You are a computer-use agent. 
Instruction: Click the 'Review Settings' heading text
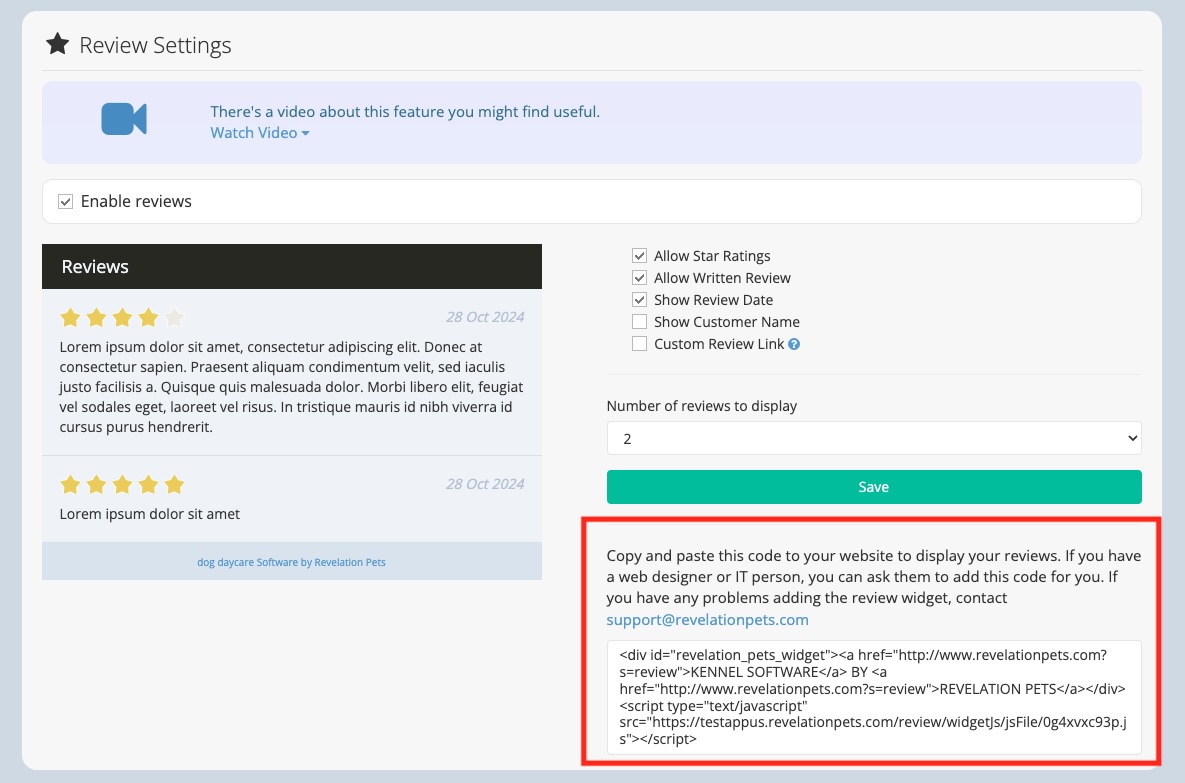point(156,45)
